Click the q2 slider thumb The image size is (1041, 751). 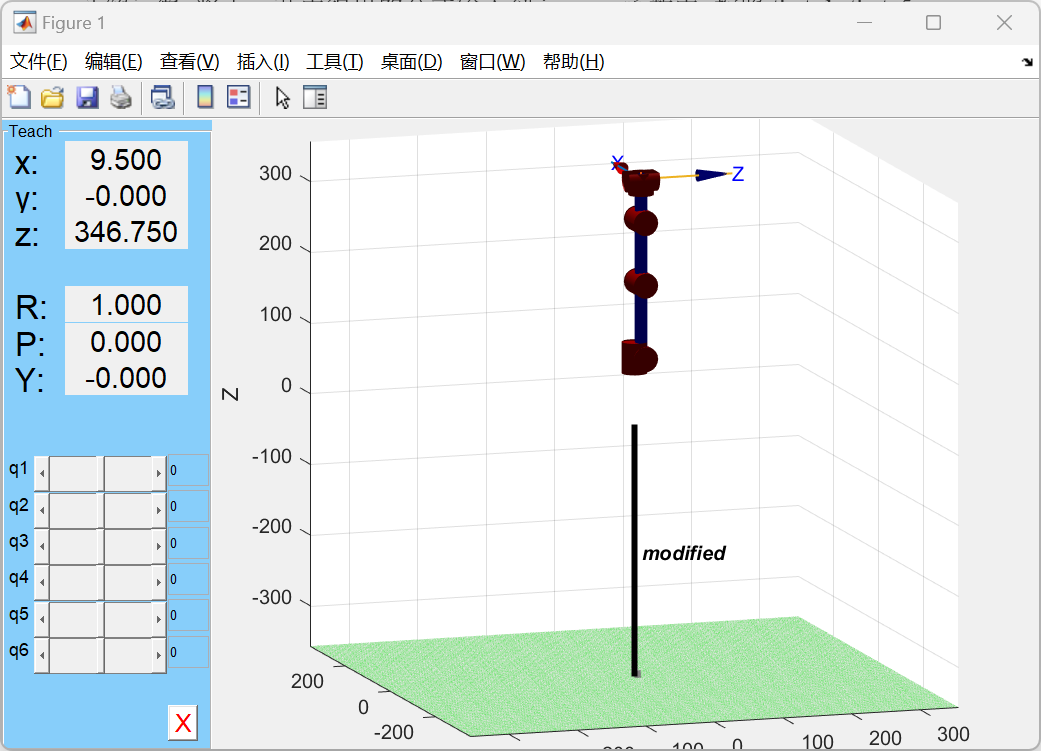[x=101, y=510]
